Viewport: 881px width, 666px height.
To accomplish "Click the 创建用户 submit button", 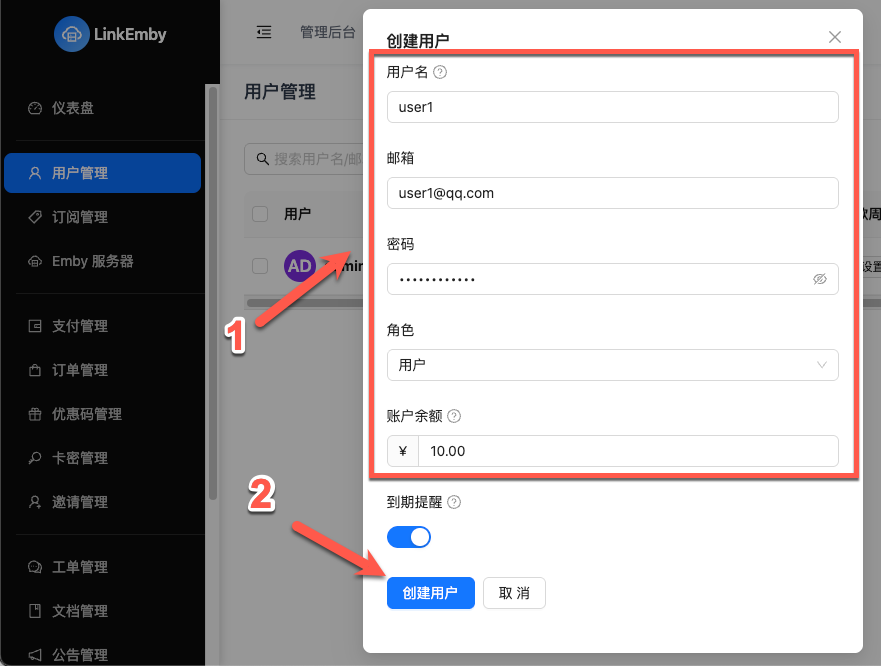I will point(431,593).
